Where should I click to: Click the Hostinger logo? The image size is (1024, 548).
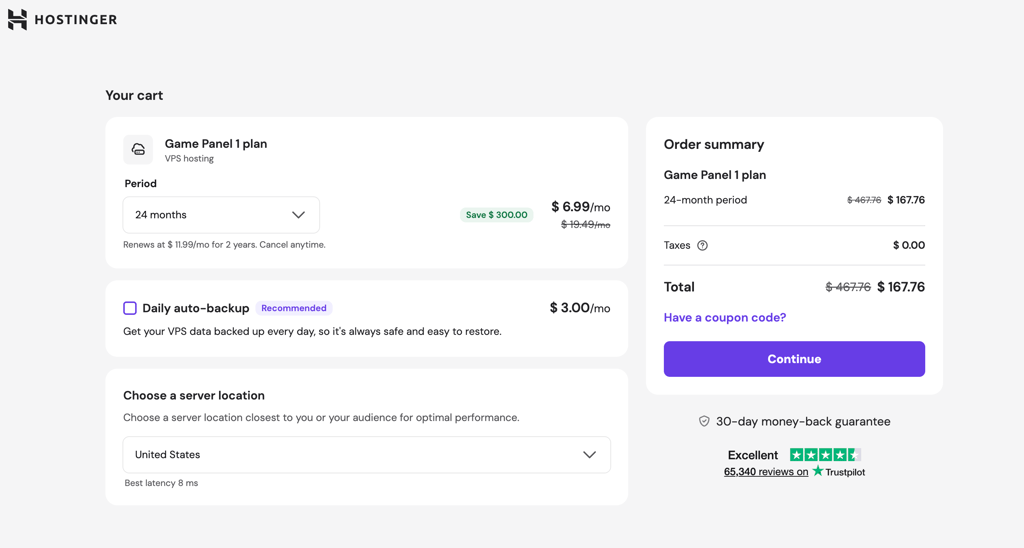pos(63,20)
